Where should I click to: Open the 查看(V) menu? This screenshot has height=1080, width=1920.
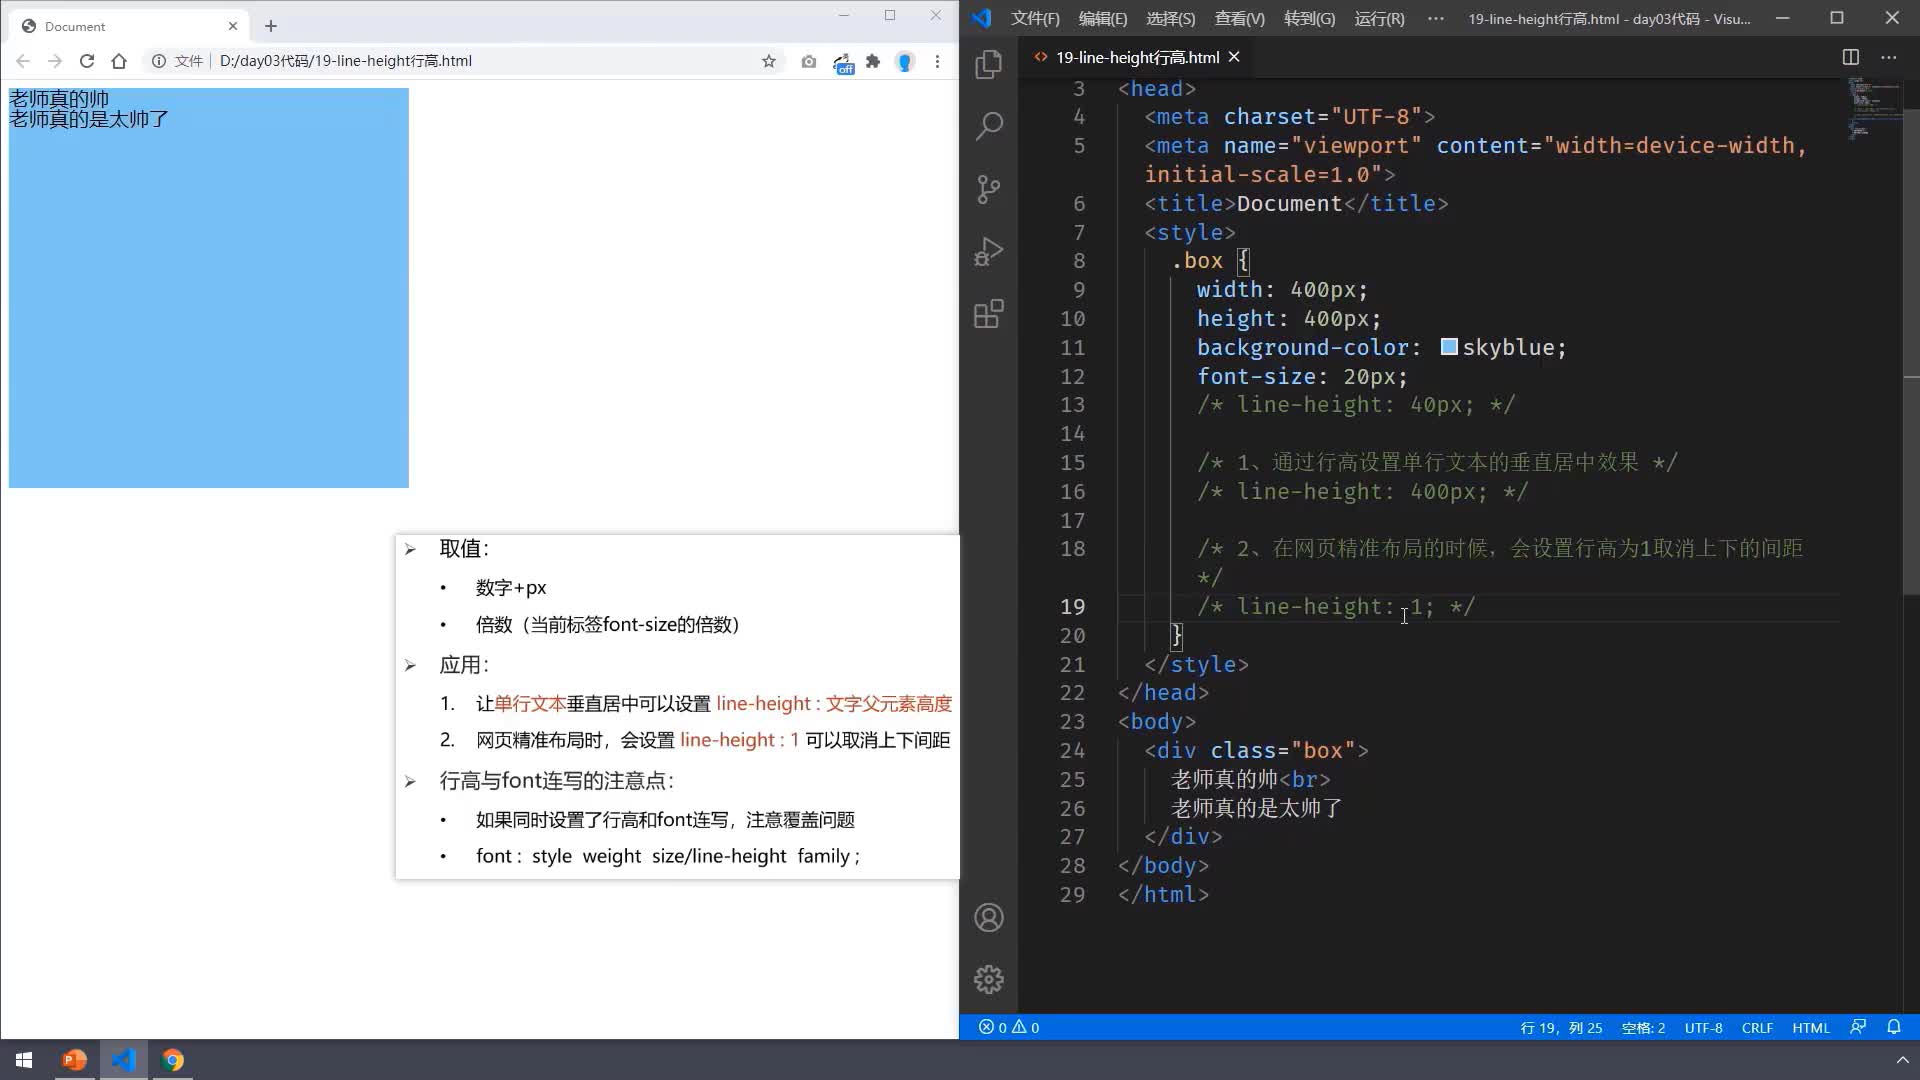tap(1239, 18)
